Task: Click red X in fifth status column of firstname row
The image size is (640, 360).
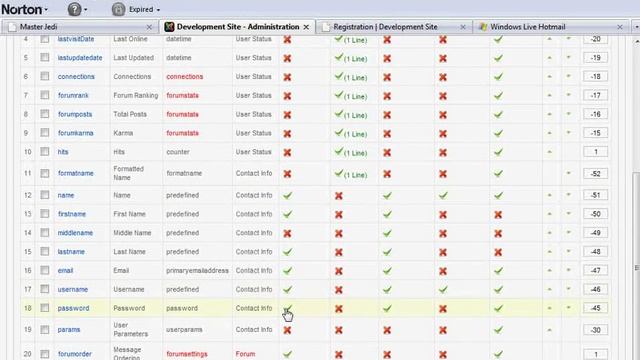Action: pyautogui.click(x=498, y=214)
